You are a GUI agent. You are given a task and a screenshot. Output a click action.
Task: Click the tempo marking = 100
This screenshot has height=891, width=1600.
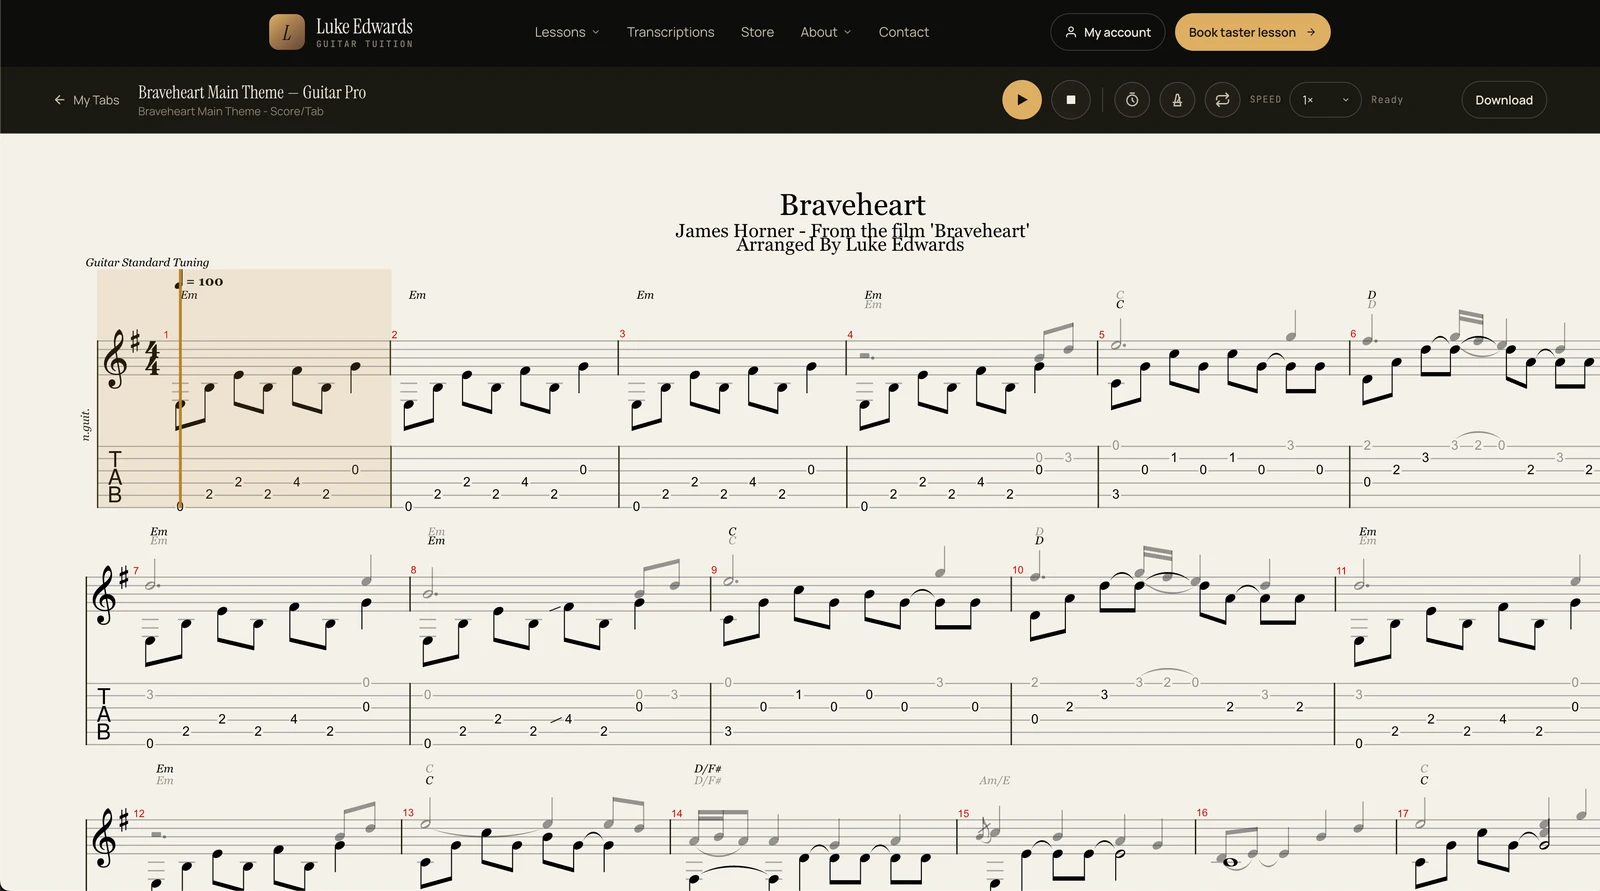199,282
